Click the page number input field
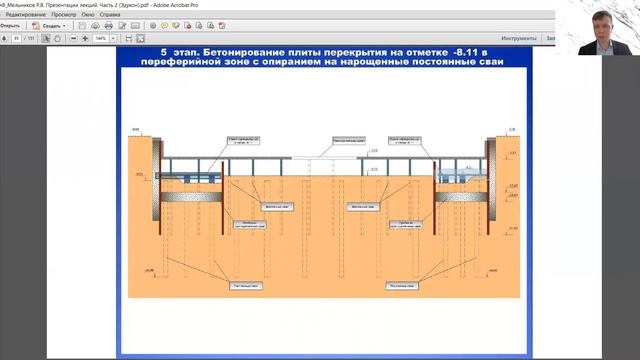640x360 pixels. click(x=16, y=38)
